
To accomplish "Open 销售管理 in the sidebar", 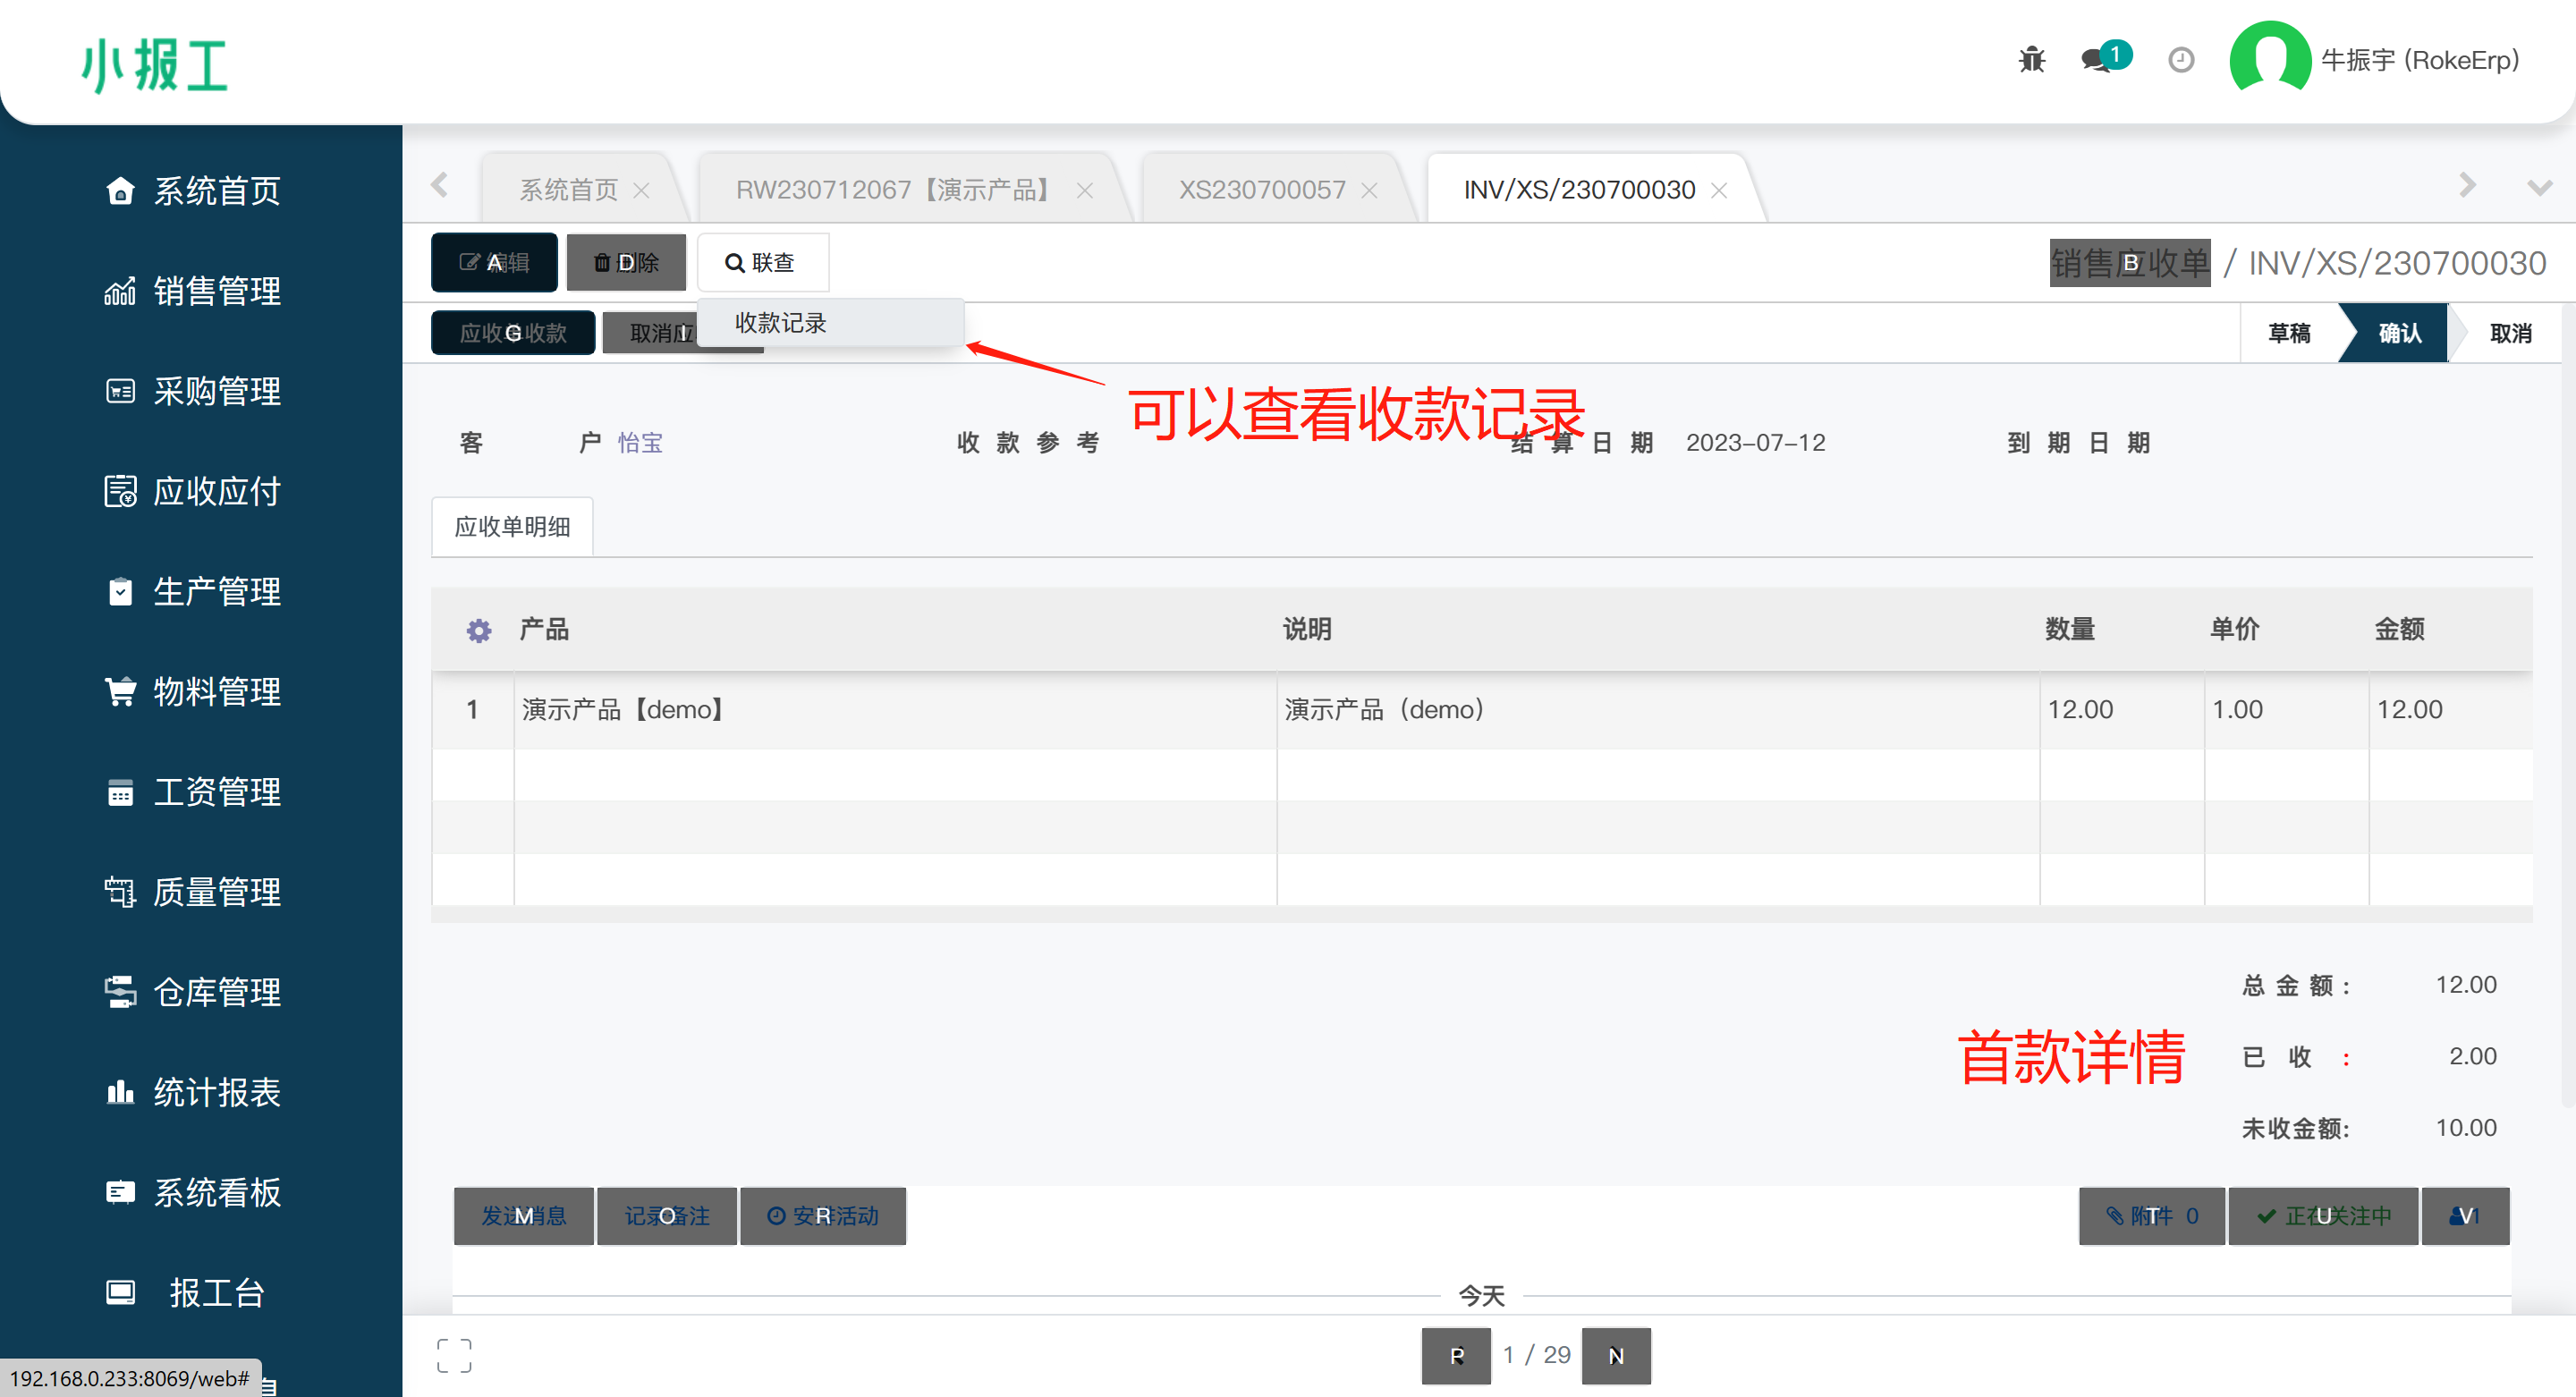I will [x=216, y=291].
